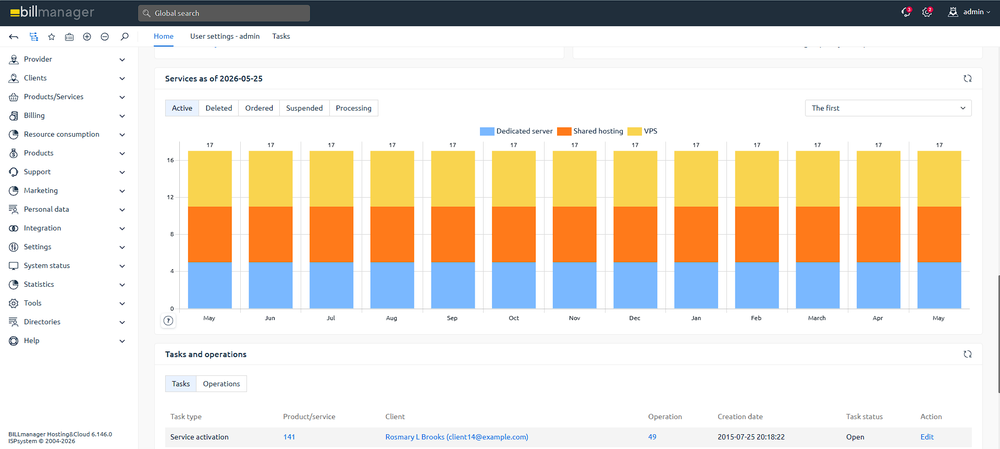Click the admin user avatar icon
This screenshot has width=1000, height=449.
click(953, 12)
